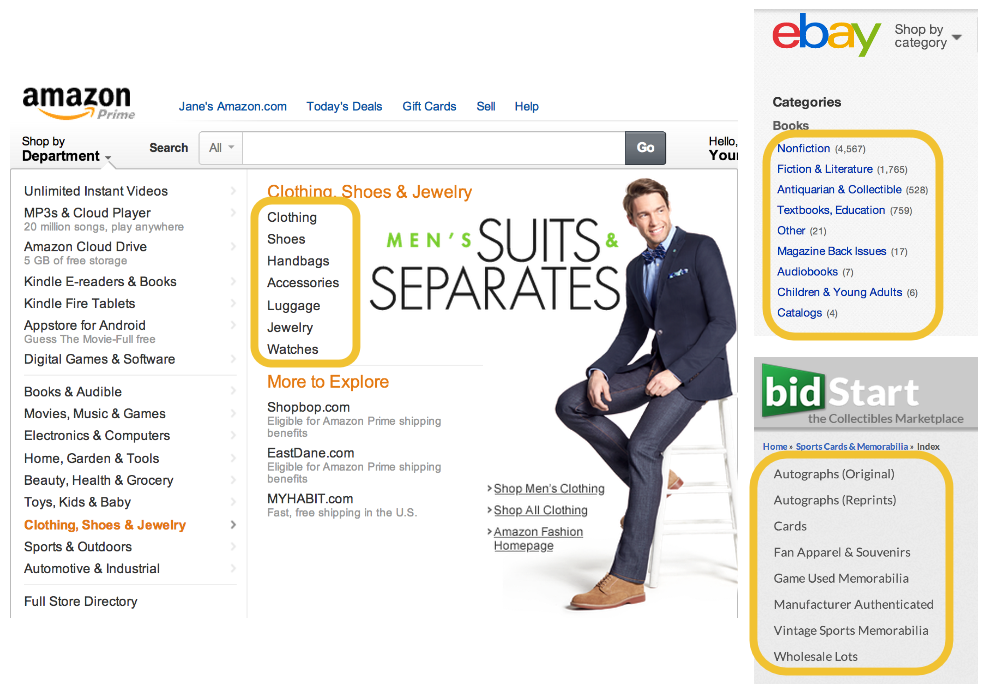Click the Amazon Prime logo
The width and height of the screenshot is (990, 697).
tap(78, 103)
